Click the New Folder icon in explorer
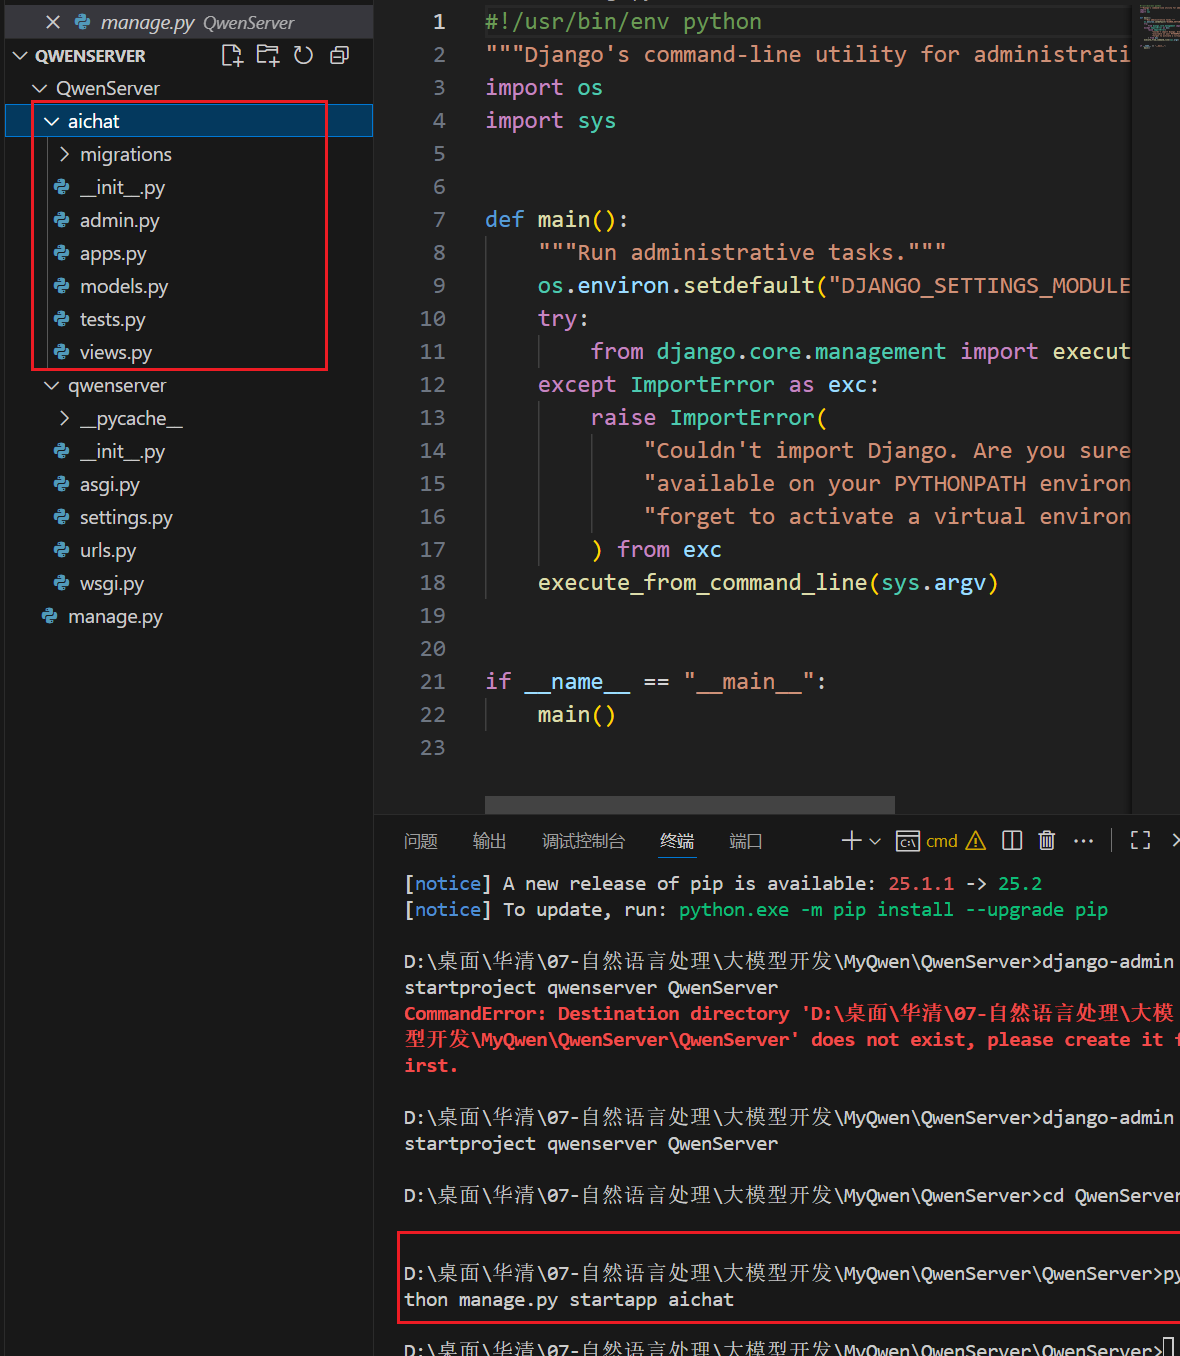Image resolution: width=1180 pixels, height=1356 pixels. [268, 56]
